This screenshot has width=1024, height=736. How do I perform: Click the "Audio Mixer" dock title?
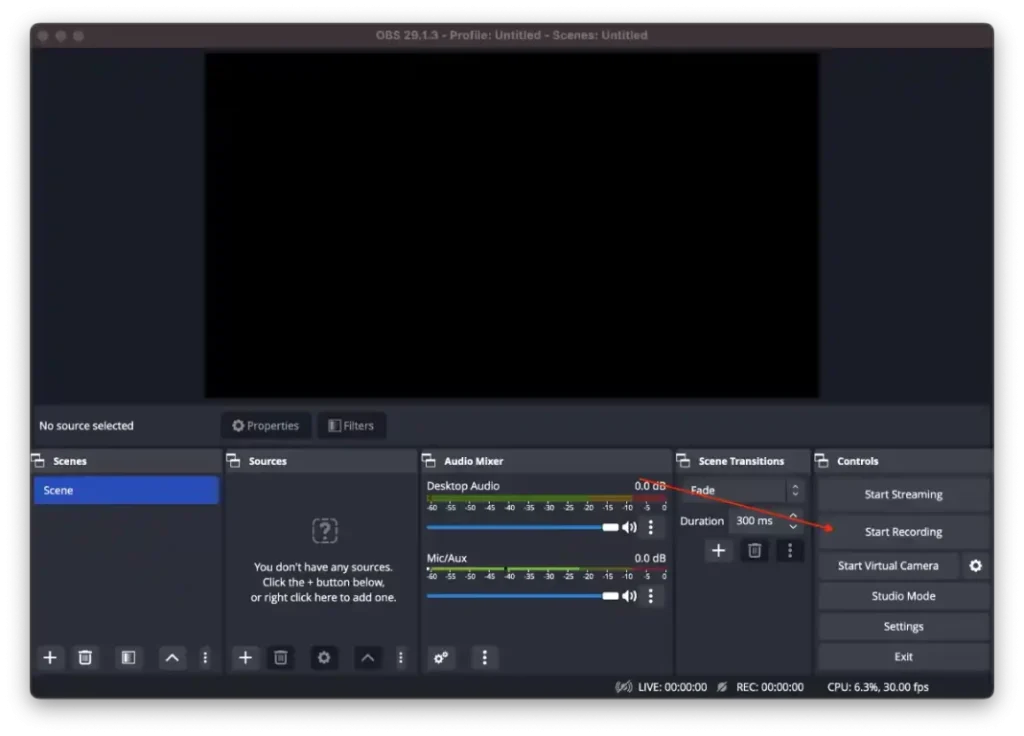tap(473, 461)
